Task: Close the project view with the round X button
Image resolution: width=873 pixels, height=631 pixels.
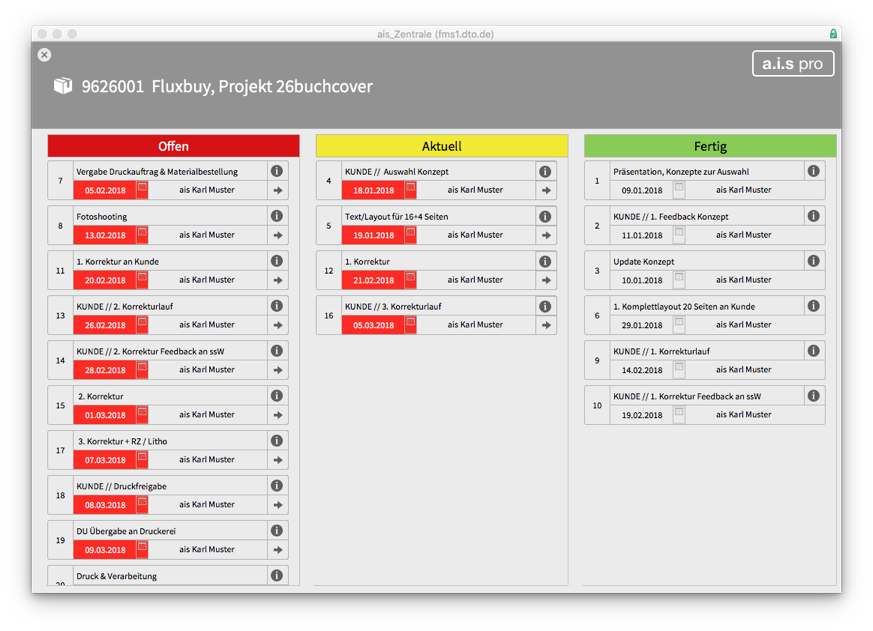Action: [45, 55]
